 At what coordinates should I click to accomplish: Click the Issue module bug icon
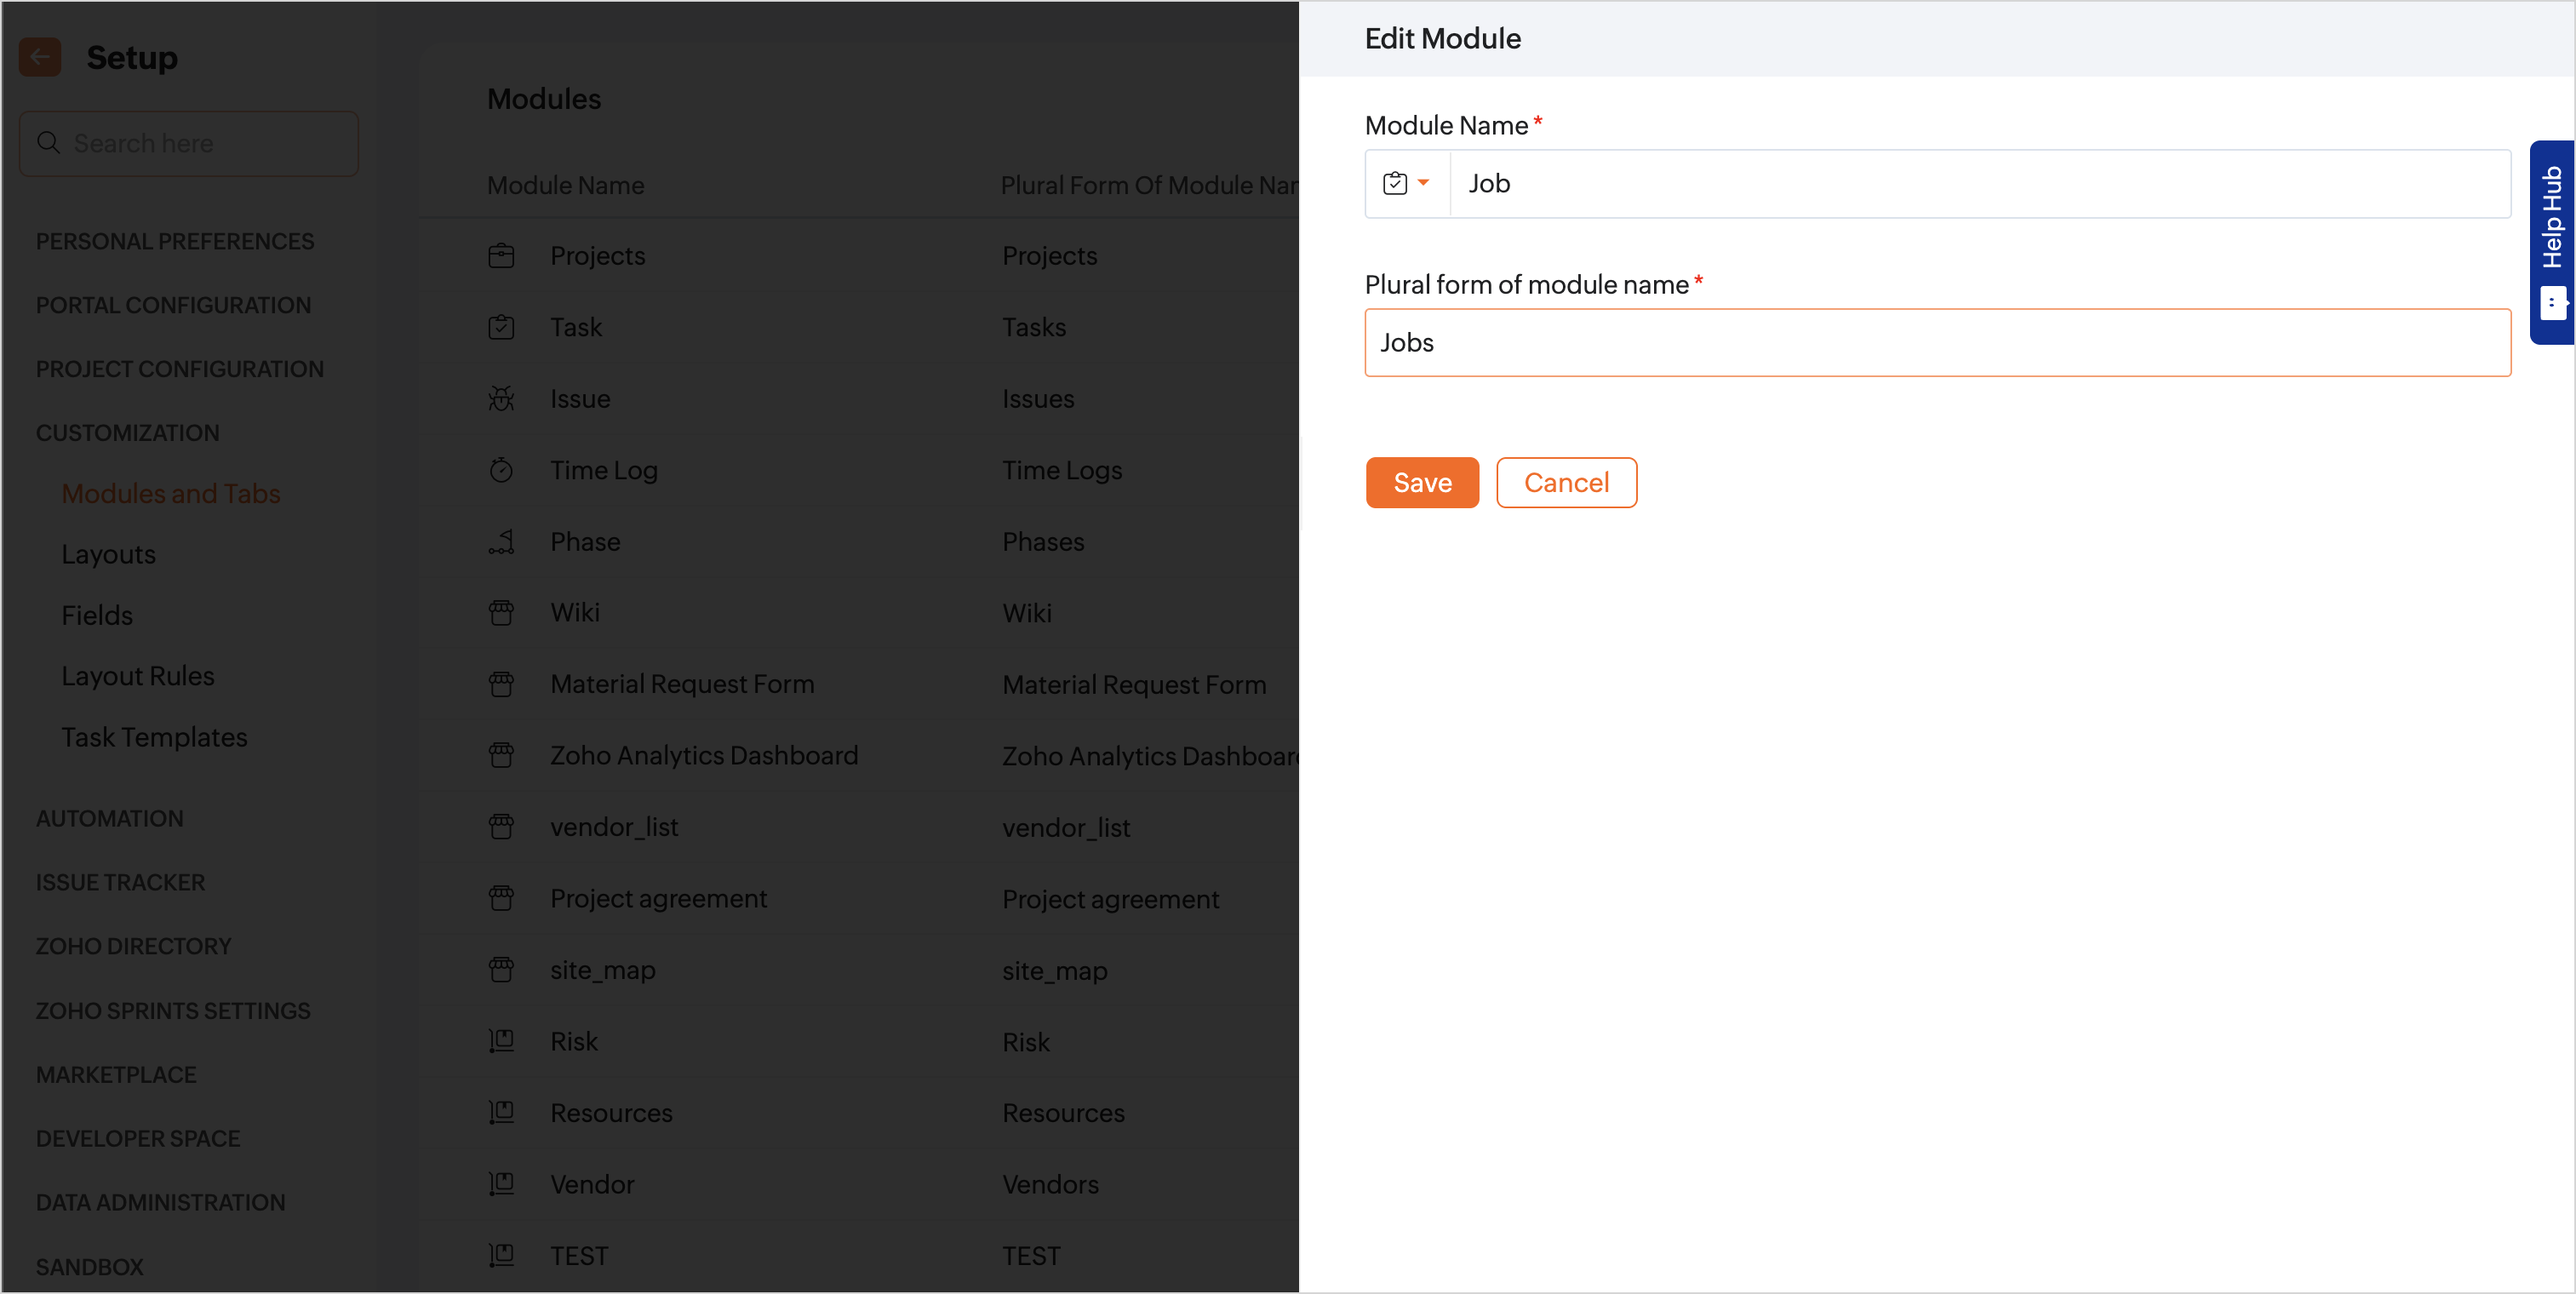(x=501, y=399)
